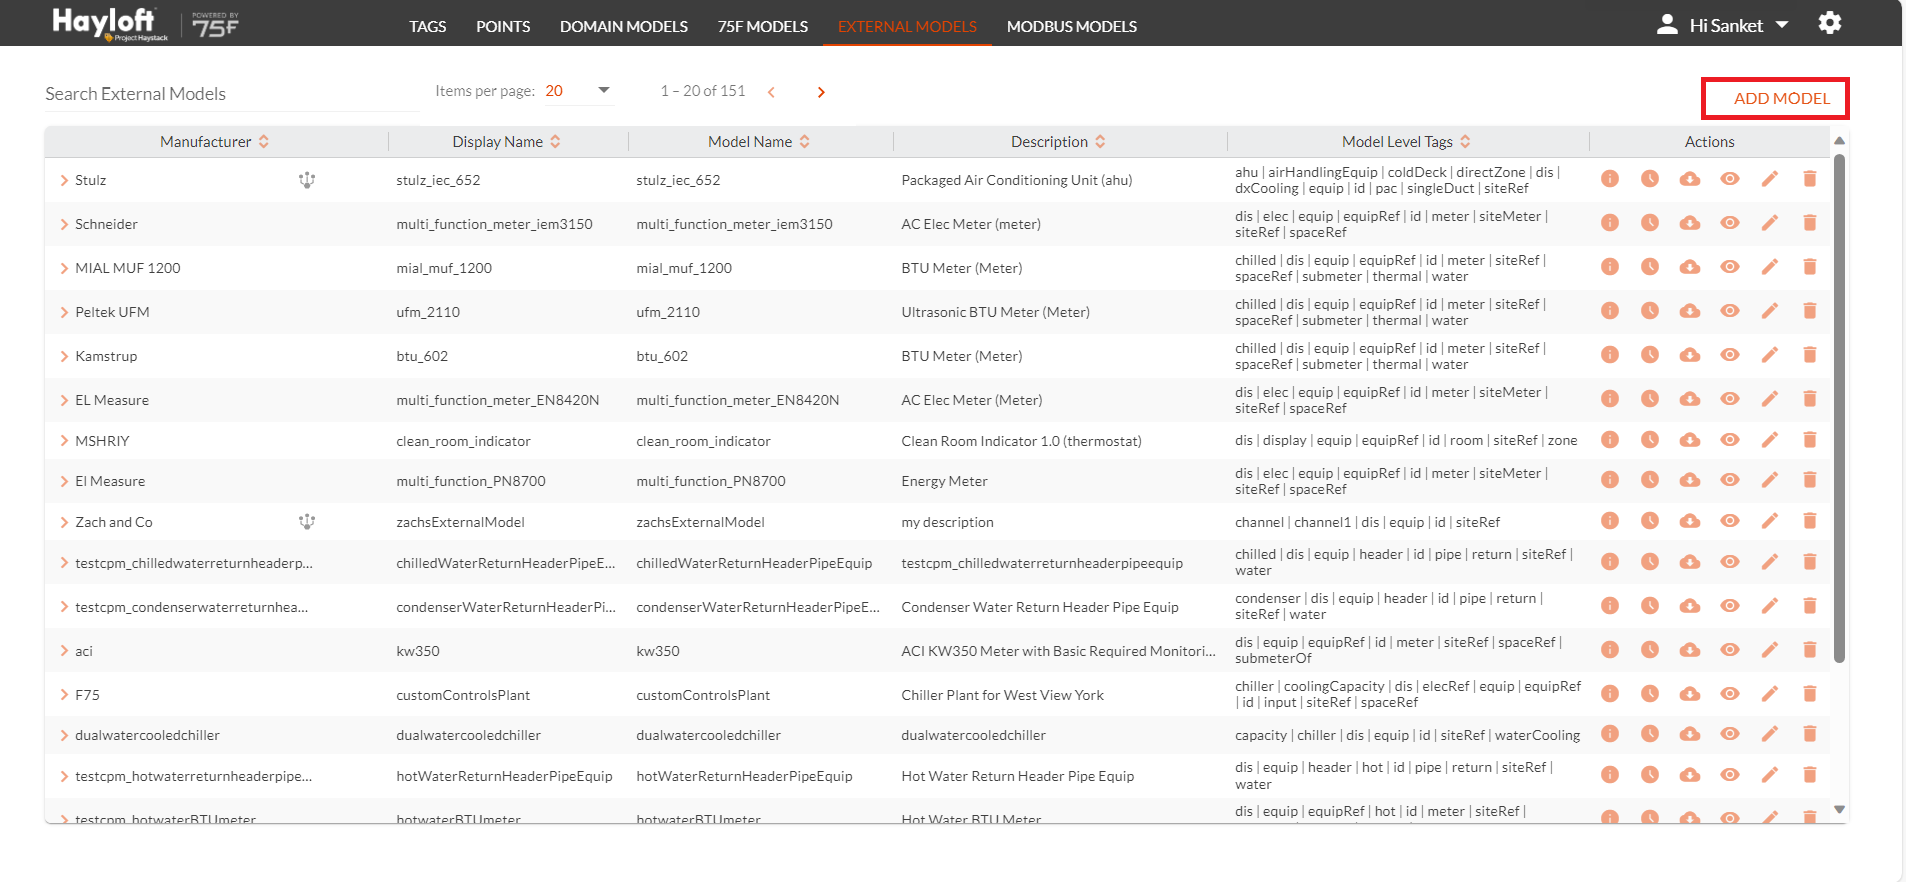Image resolution: width=1906 pixels, height=882 pixels.
Task: Click USB connector icon beside Stulz
Action: coord(307,180)
